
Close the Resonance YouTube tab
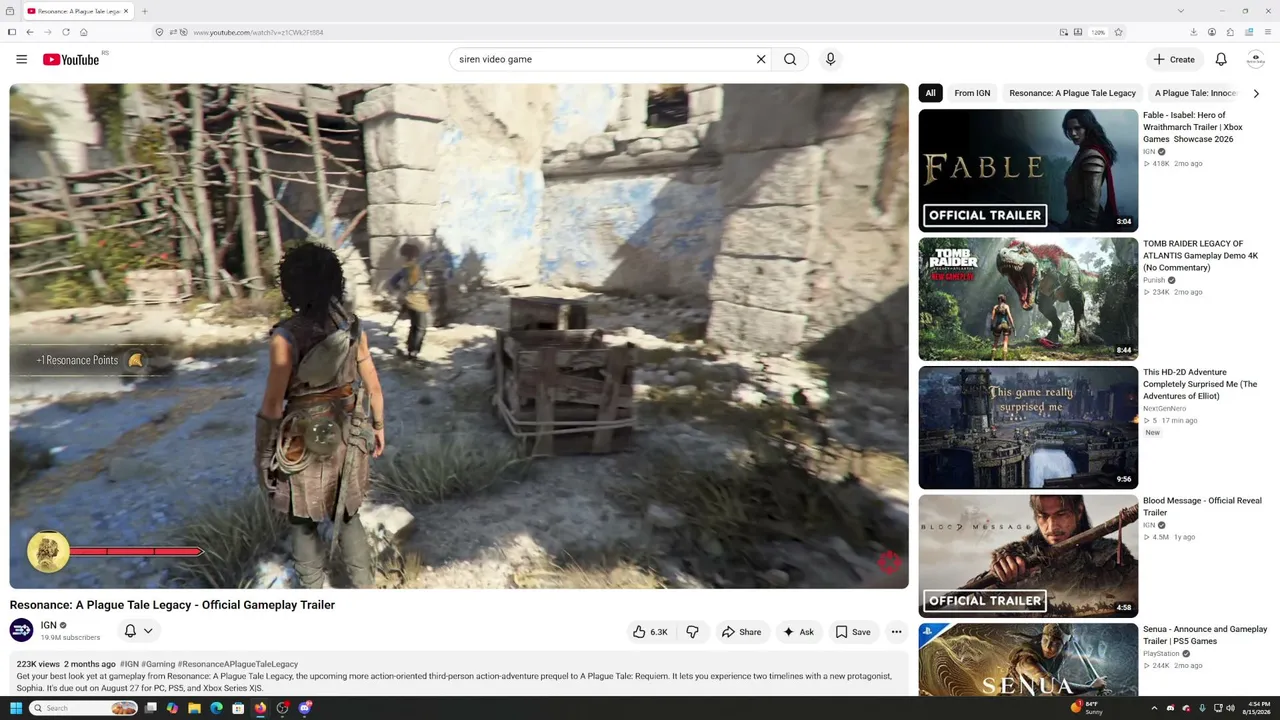pos(126,11)
